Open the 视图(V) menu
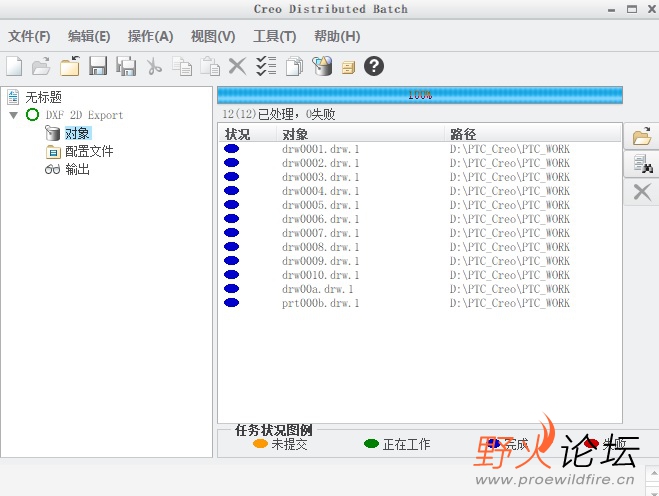Screen dimensions: 659x496 213,37
